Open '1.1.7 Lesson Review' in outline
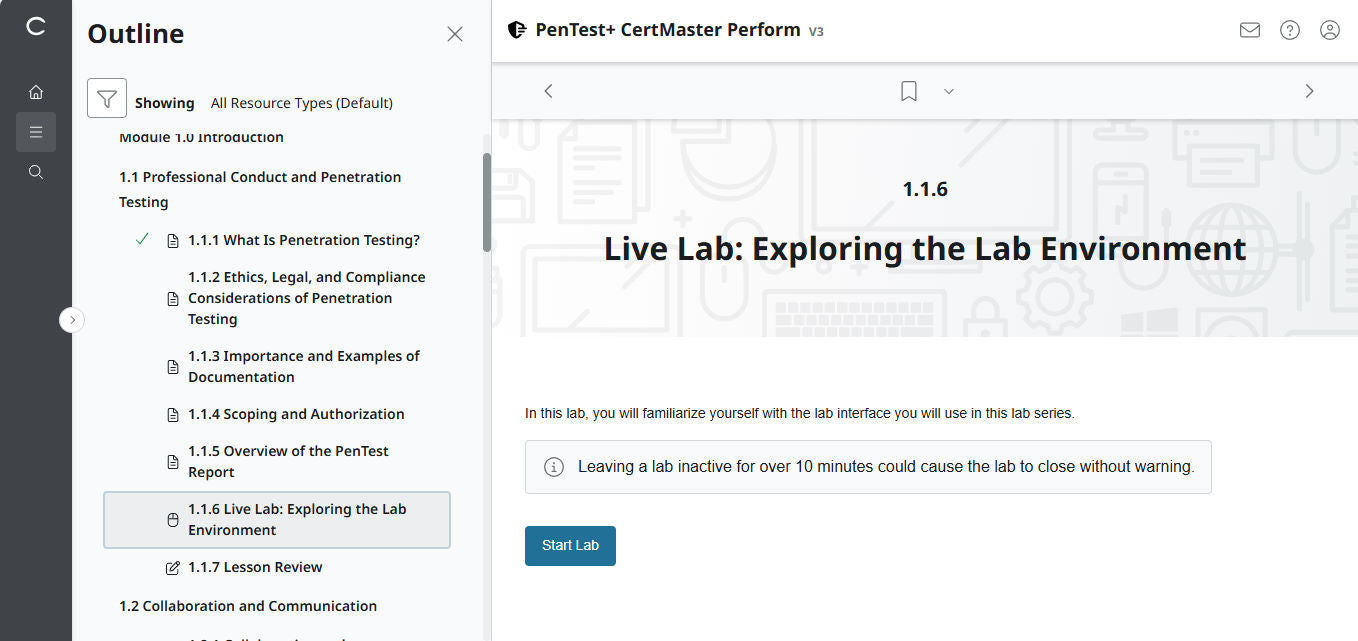 255,567
